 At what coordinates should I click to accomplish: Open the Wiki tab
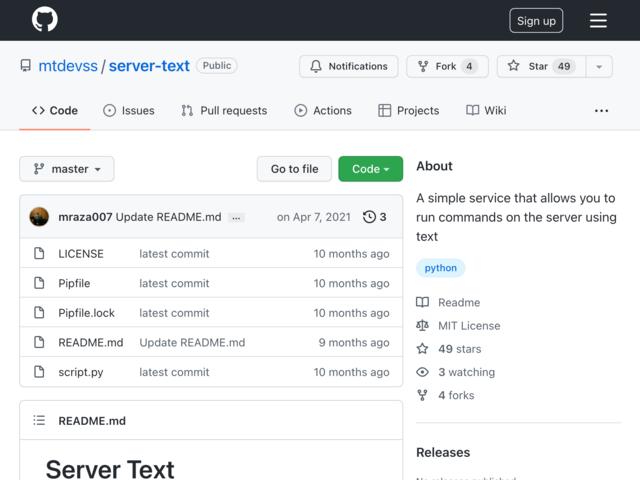click(486, 111)
